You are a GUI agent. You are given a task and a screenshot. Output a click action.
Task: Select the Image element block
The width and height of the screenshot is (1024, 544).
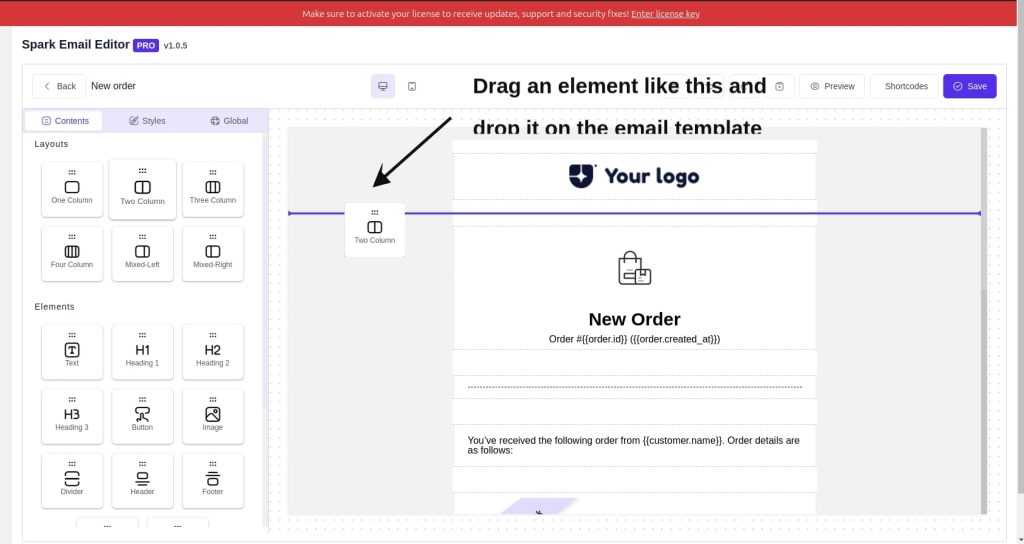[213, 417]
